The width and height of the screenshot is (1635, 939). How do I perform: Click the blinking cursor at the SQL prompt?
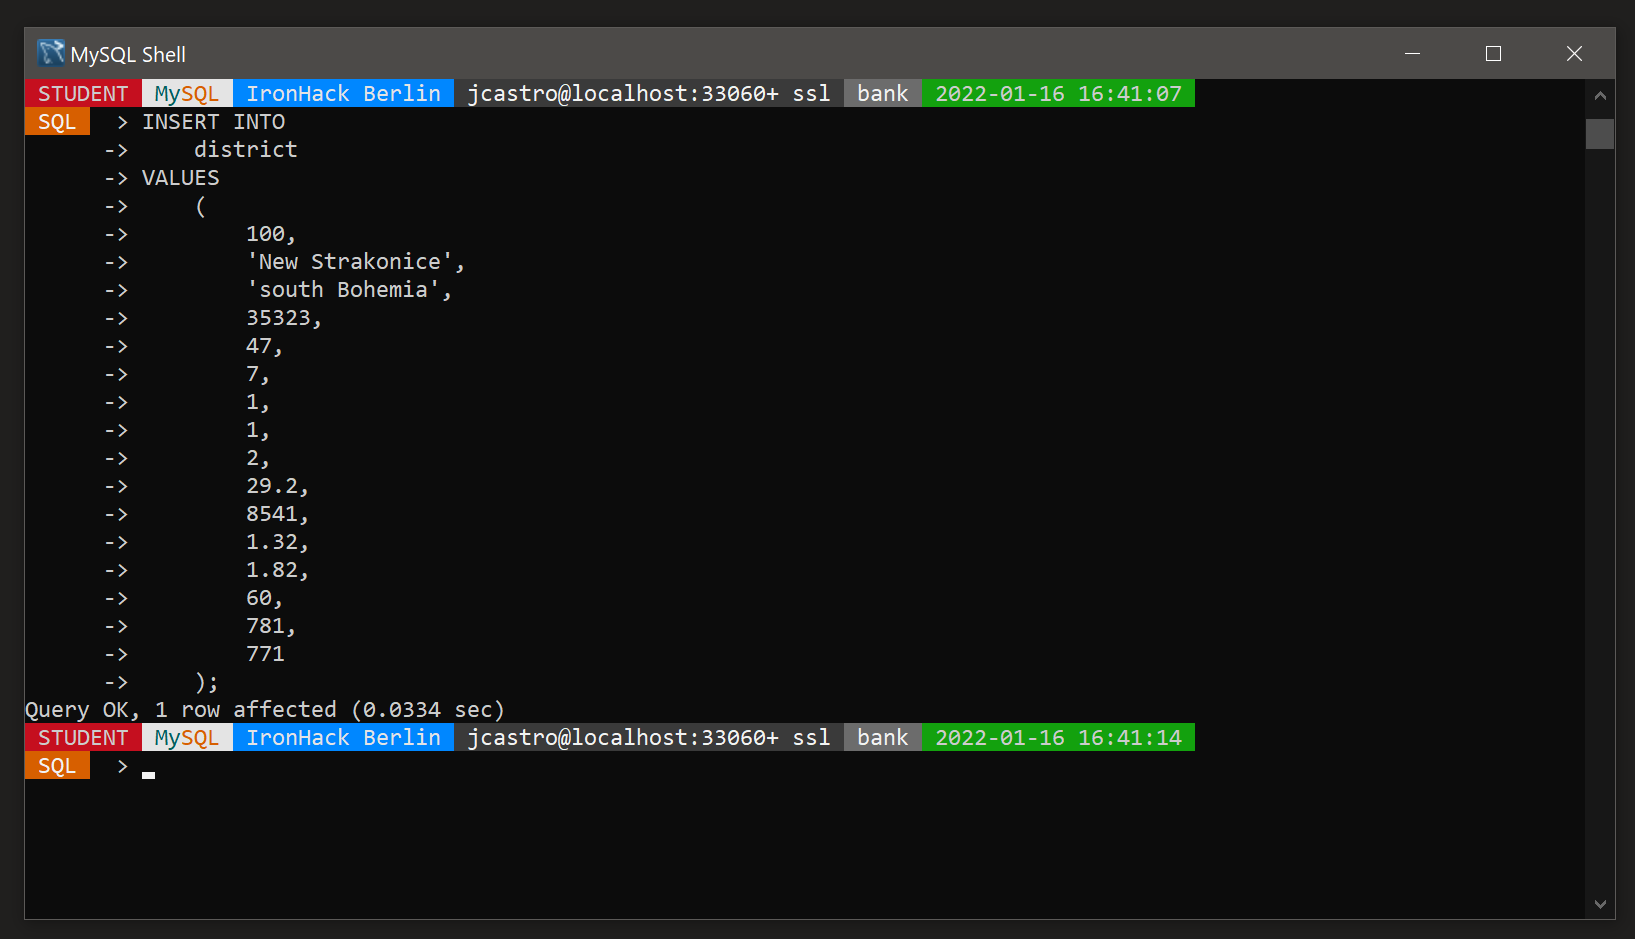pyautogui.click(x=148, y=773)
